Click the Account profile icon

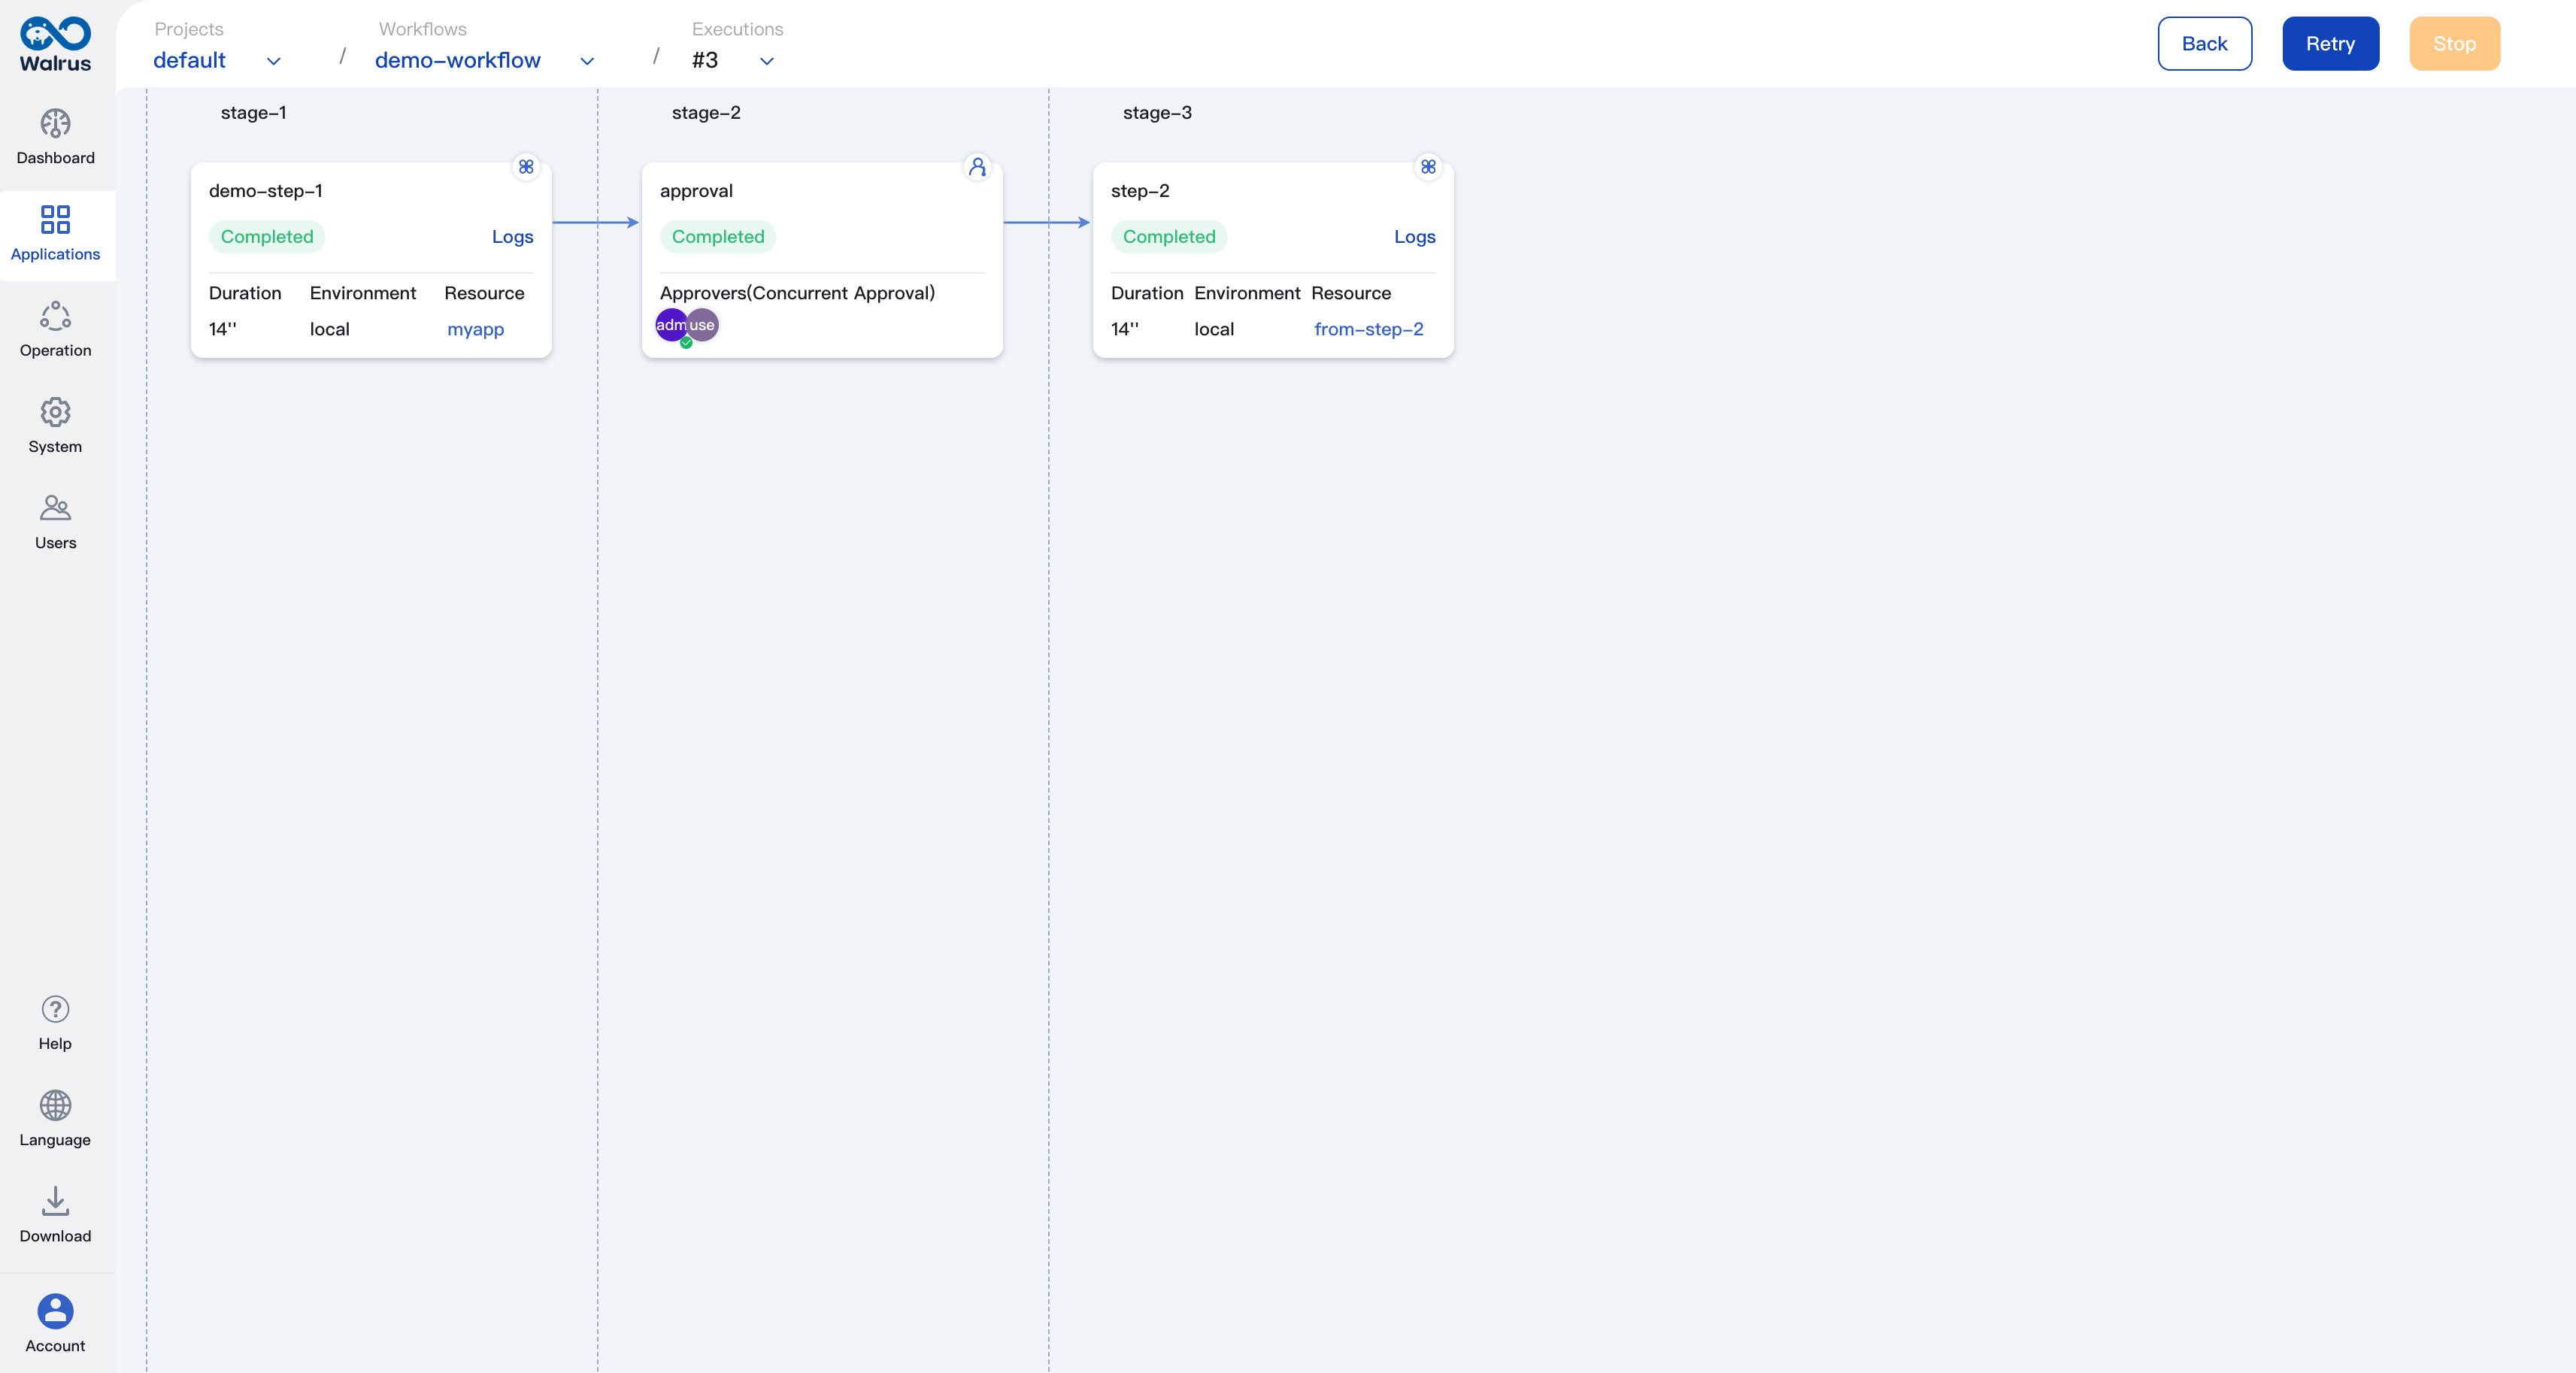pos(55,1311)
